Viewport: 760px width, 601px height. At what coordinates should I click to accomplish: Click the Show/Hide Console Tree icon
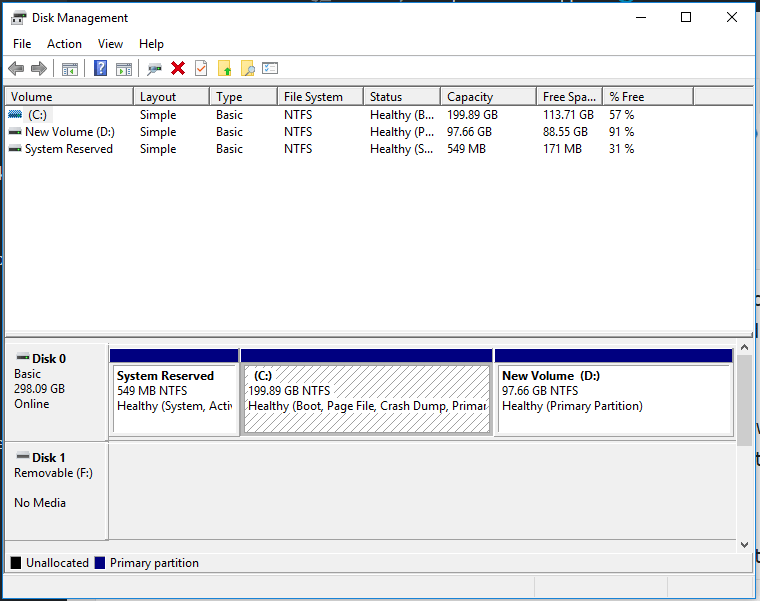click(70, 68)
